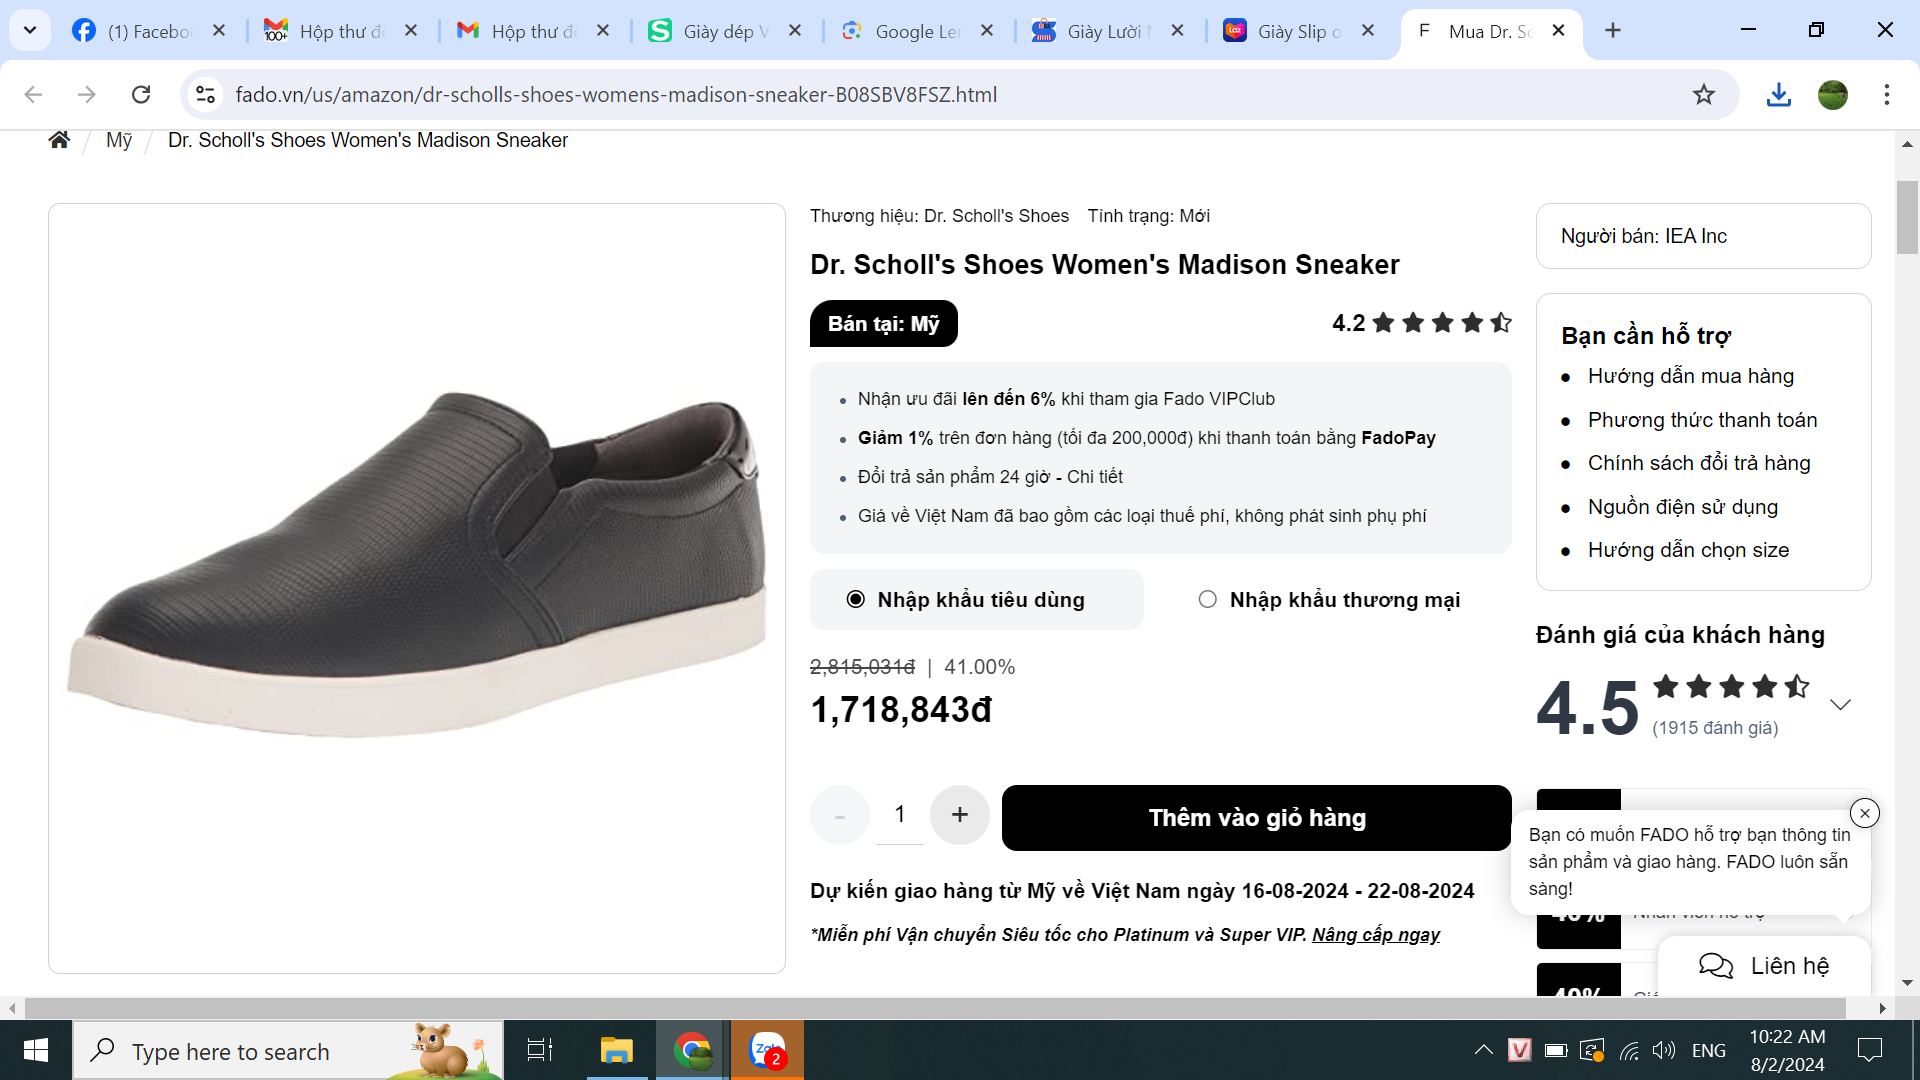Bookmark this page with the star icon
The width and height of the screenshot is (1920, 1080).
(x=1703, y=95)
